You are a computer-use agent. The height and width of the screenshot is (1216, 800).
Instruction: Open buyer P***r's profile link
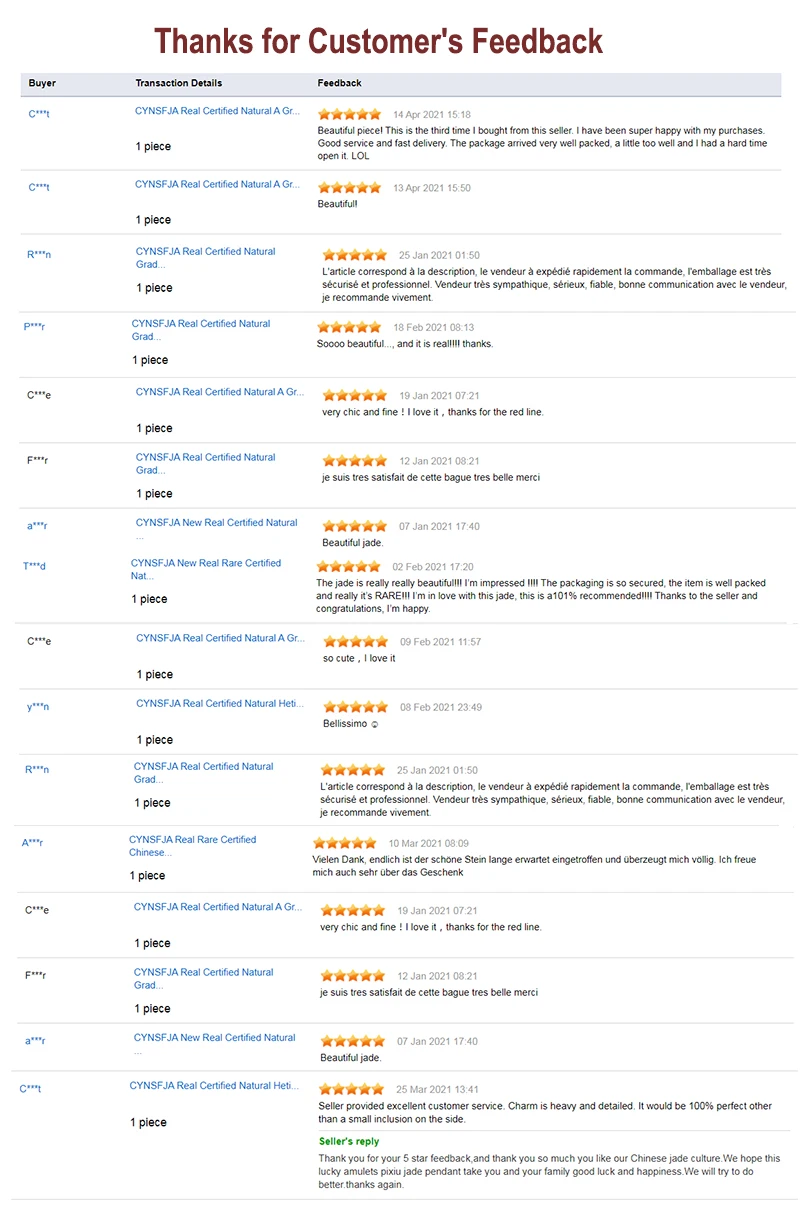34,327
